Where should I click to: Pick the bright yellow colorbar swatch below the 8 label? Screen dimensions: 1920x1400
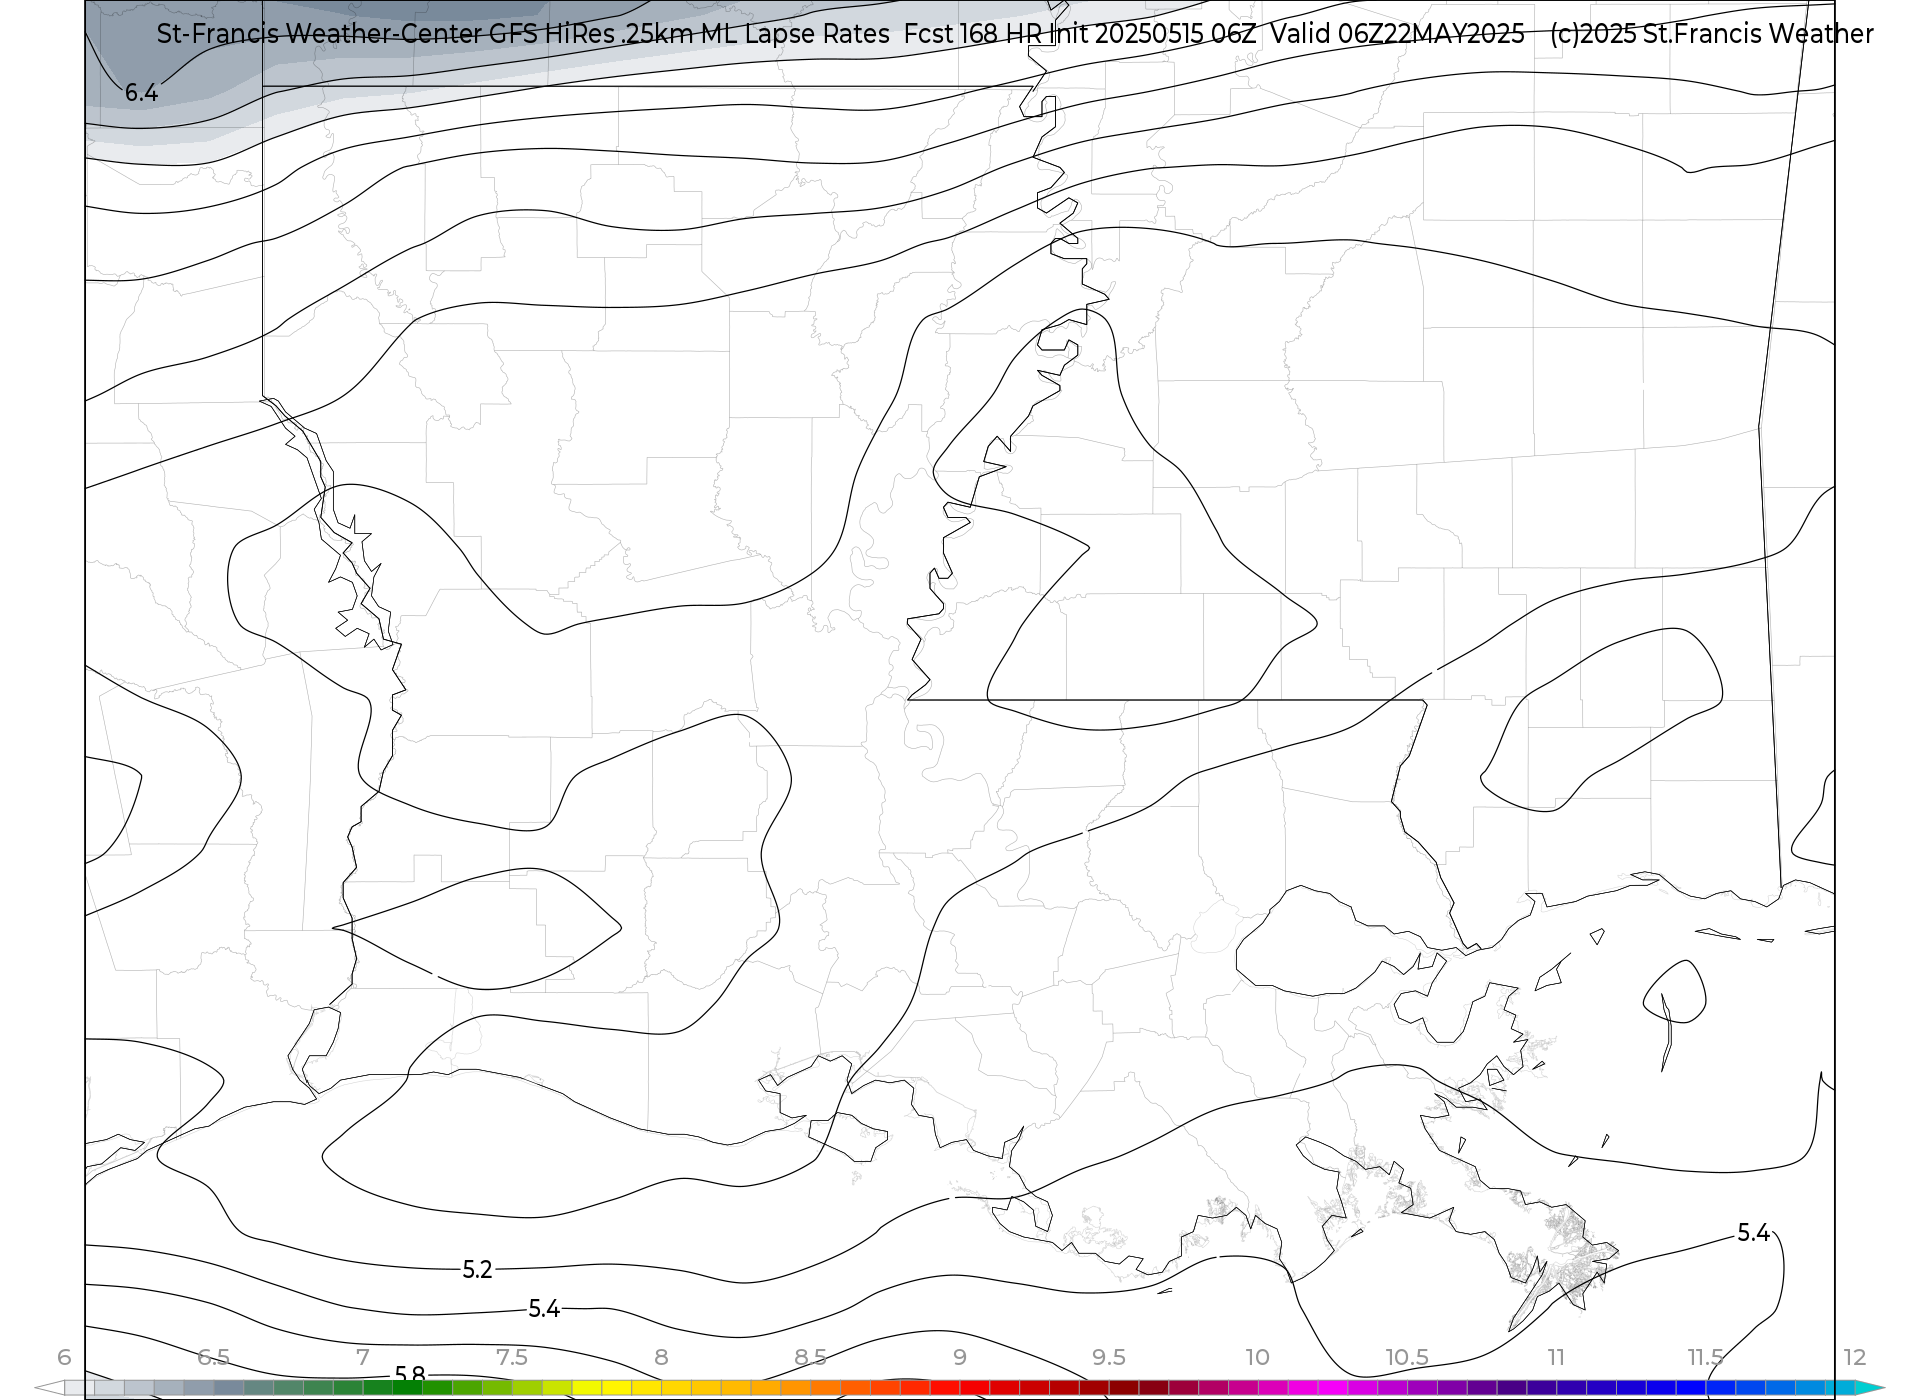pos(647,1388)
